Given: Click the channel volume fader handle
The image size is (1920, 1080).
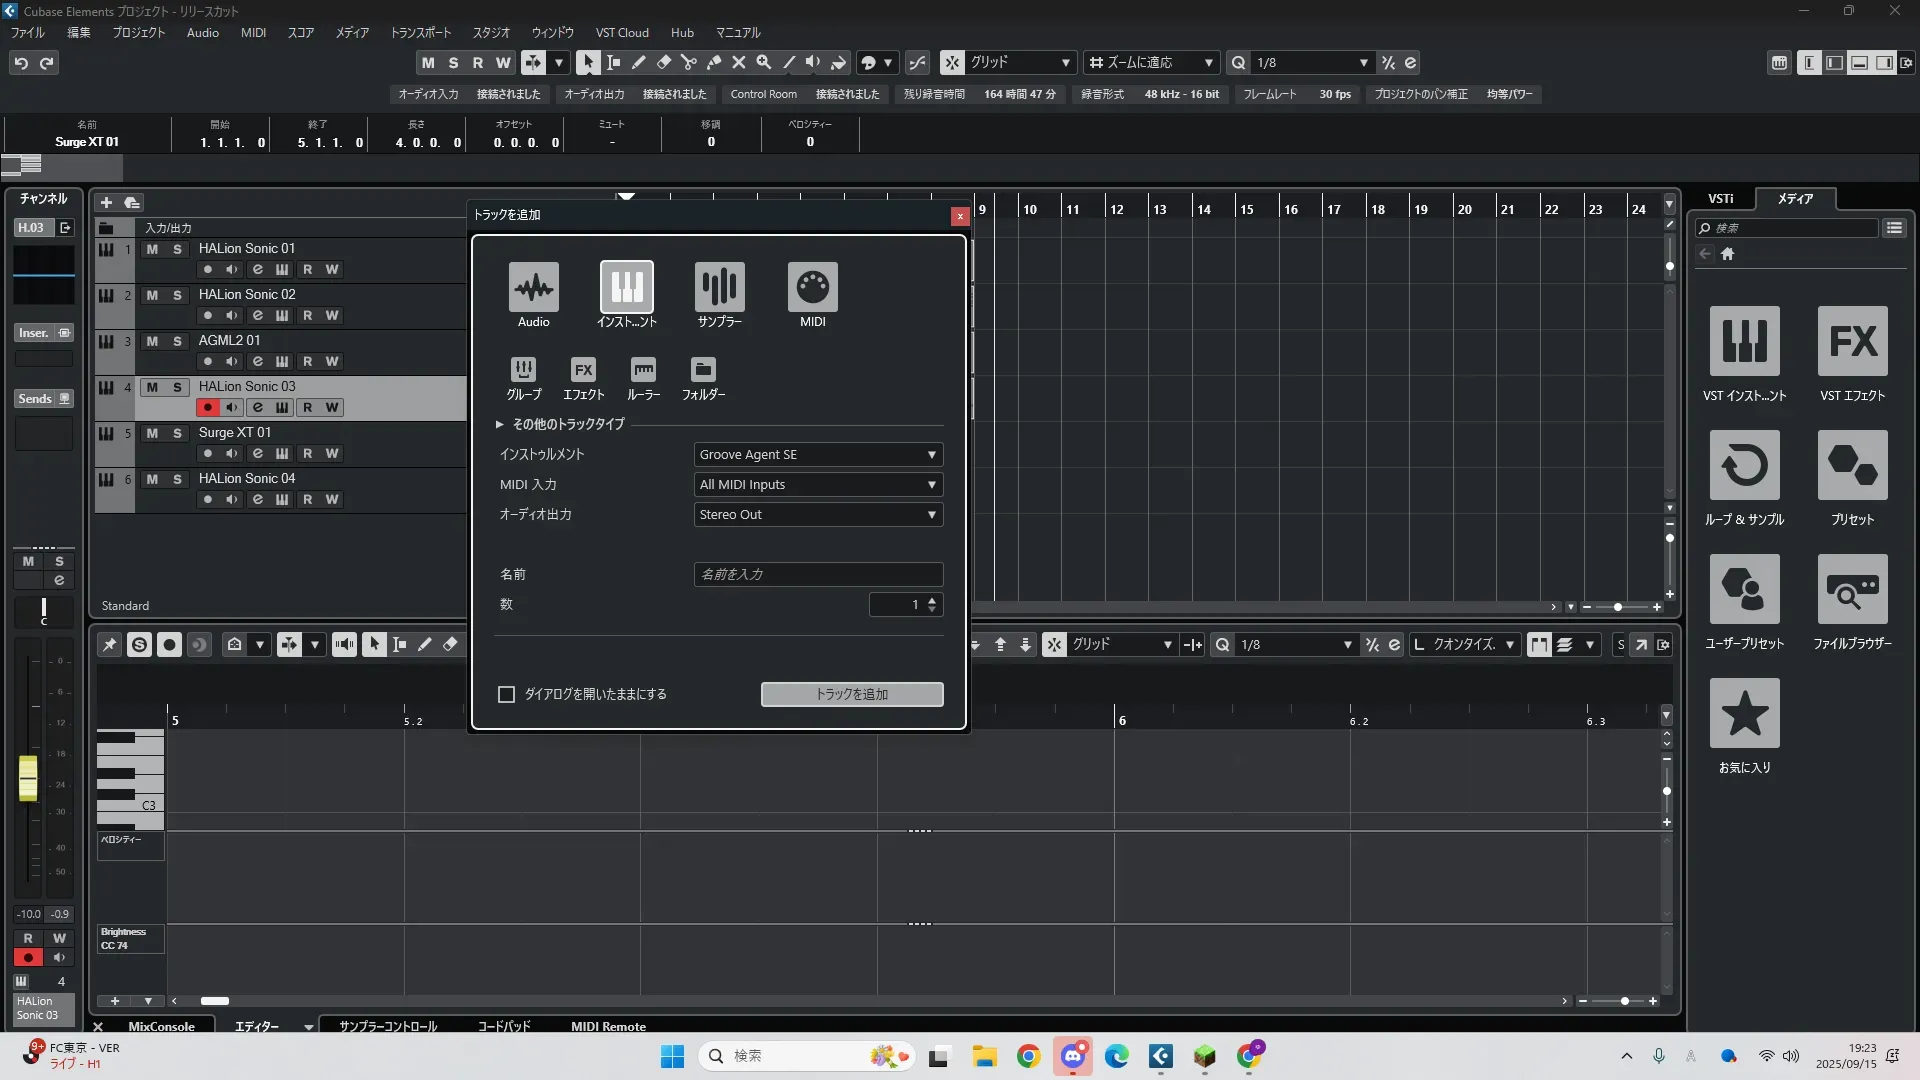Looking at the screenshot, I should click(28, 779).
